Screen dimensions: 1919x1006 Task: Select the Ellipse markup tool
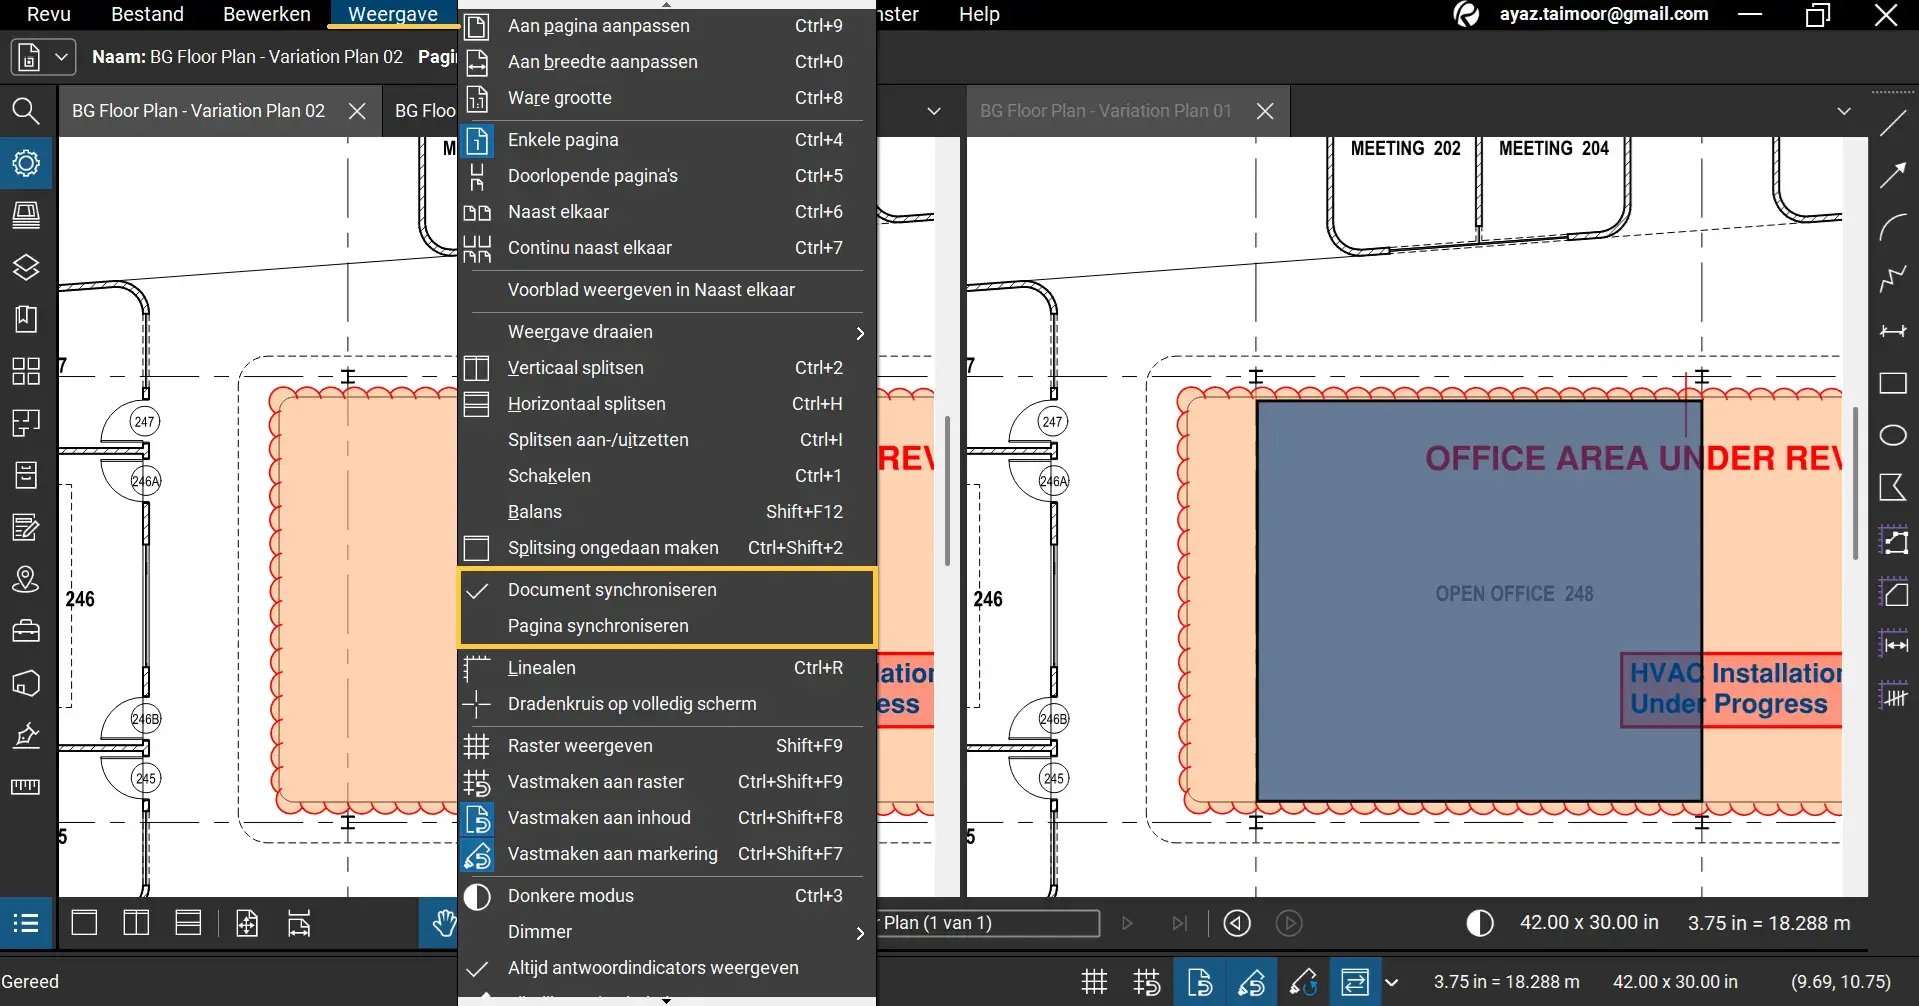pos(1893,436)
